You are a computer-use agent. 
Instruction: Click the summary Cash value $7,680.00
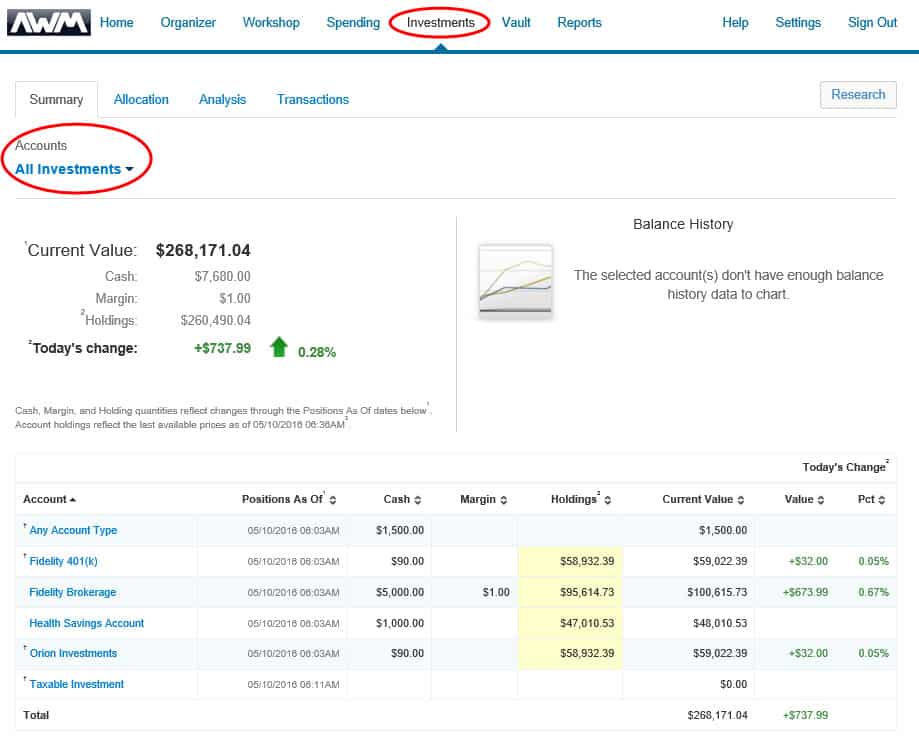[222, 277]
